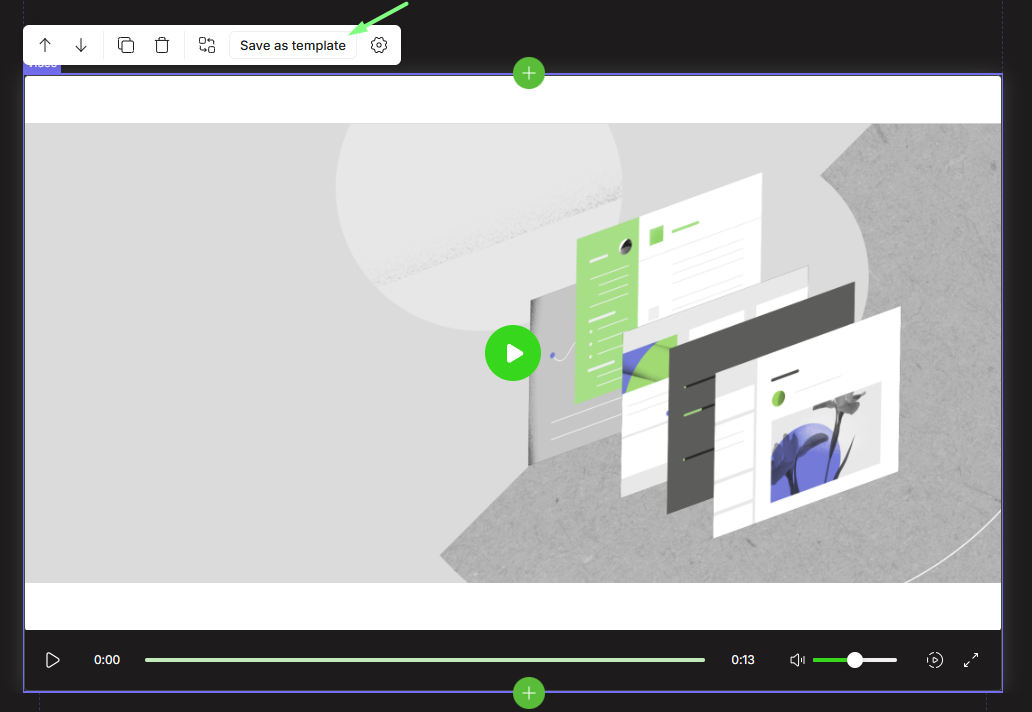Screen dimensions: 1032x712
Task: Select the Video block label tag
Action: (42, 66)
